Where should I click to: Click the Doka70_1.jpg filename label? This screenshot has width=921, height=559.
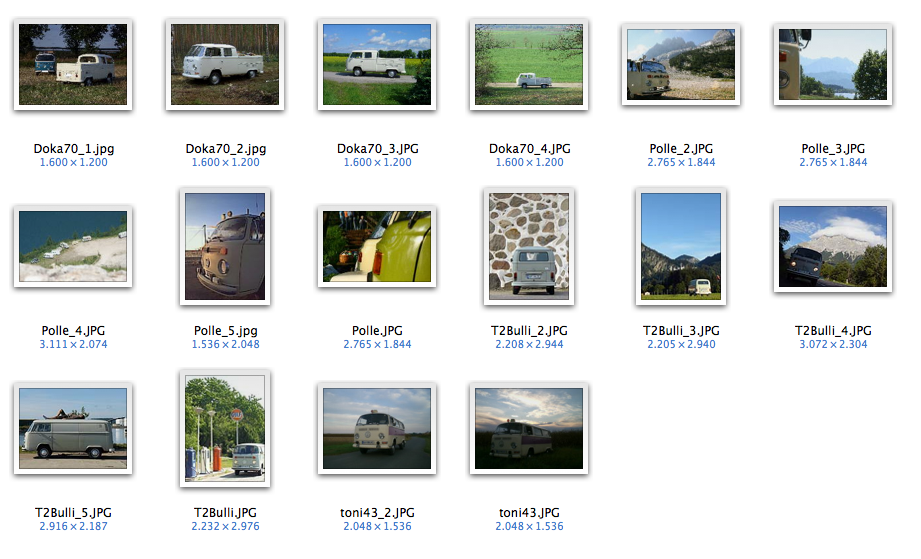pos(73,149)
